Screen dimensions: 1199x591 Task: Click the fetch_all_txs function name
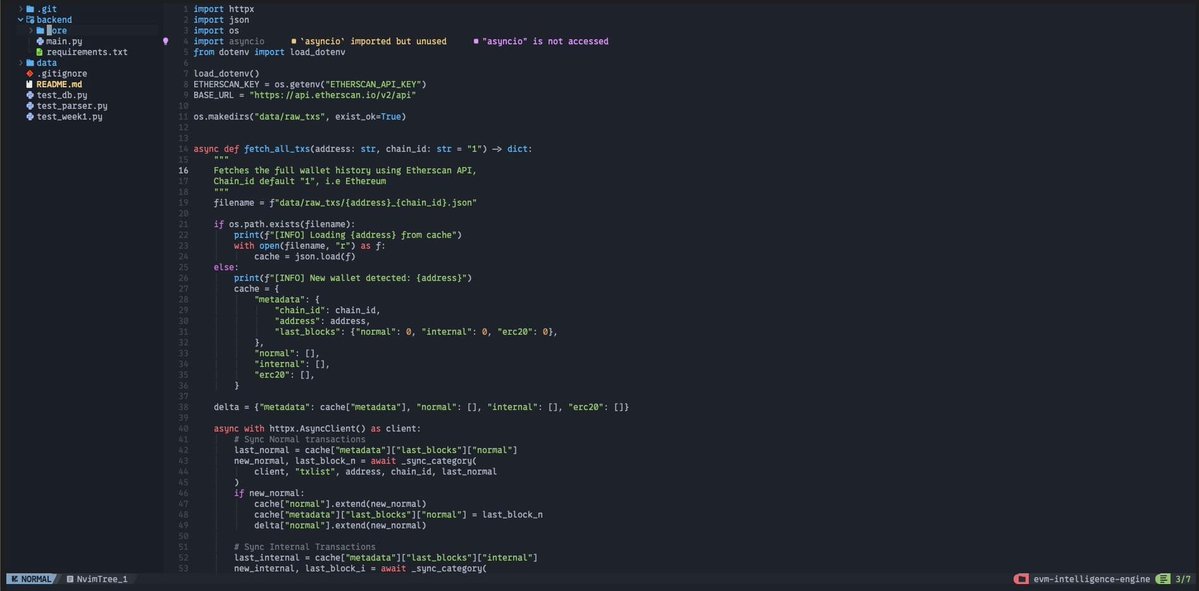[x=277, y=149]
